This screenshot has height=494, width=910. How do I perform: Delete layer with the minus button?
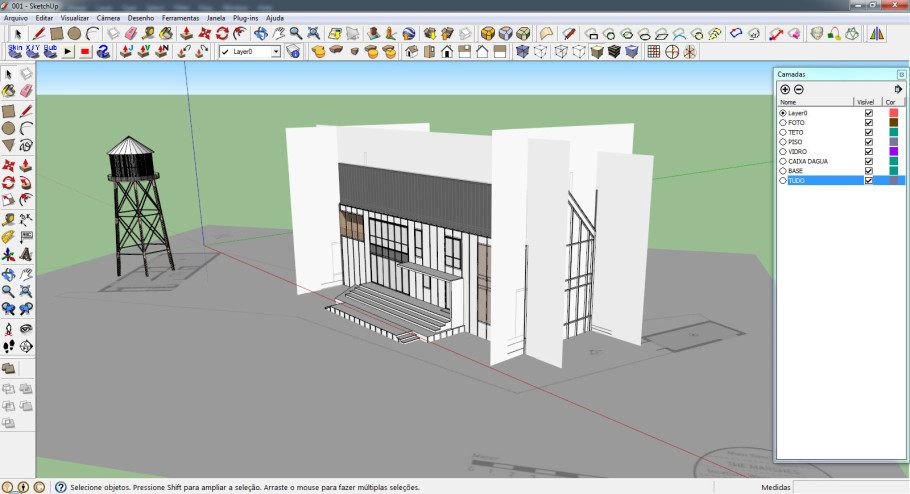click(799, 89)
